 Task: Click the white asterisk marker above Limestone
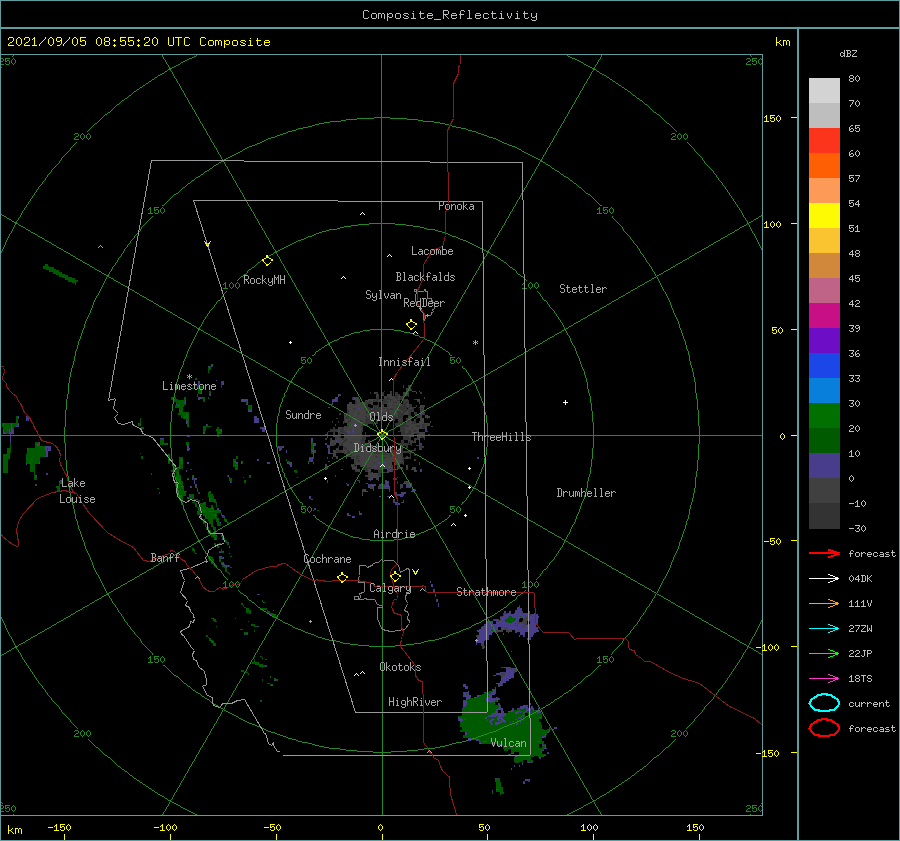click(x=189, y=377)
